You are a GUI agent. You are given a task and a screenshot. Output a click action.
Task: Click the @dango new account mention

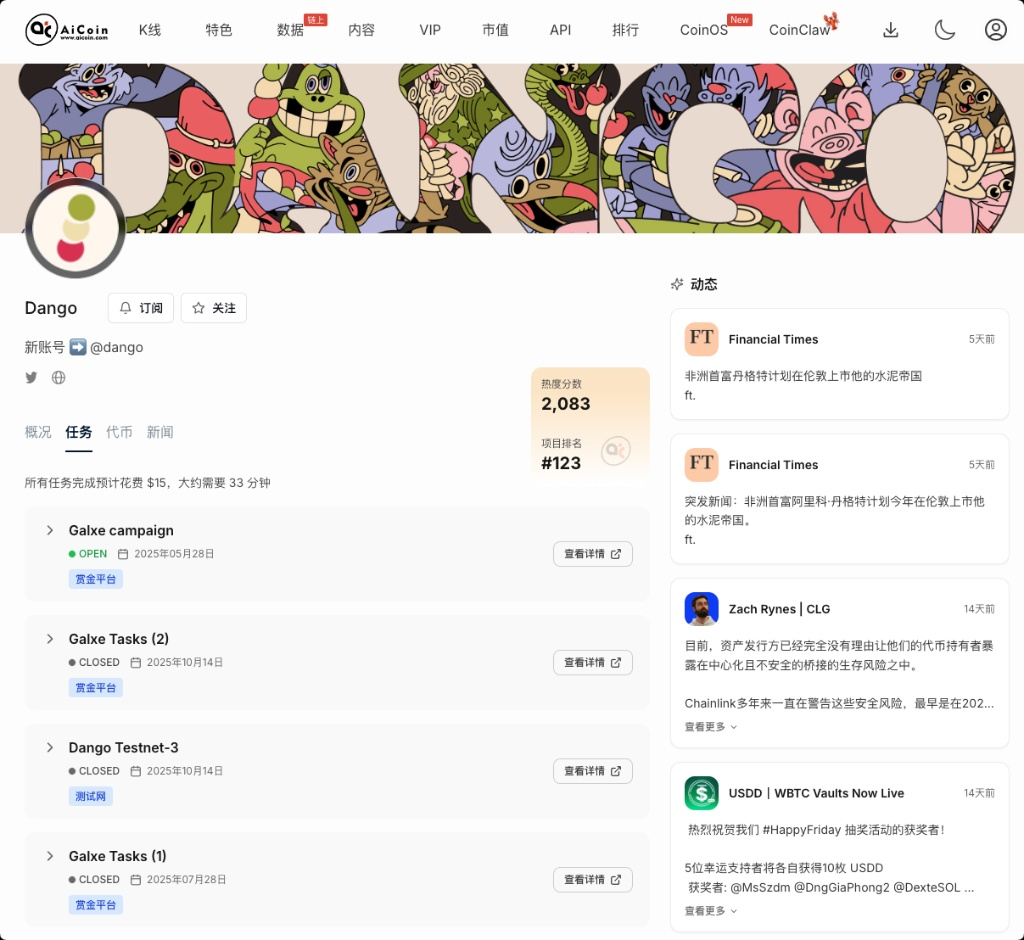pos(116,347)
